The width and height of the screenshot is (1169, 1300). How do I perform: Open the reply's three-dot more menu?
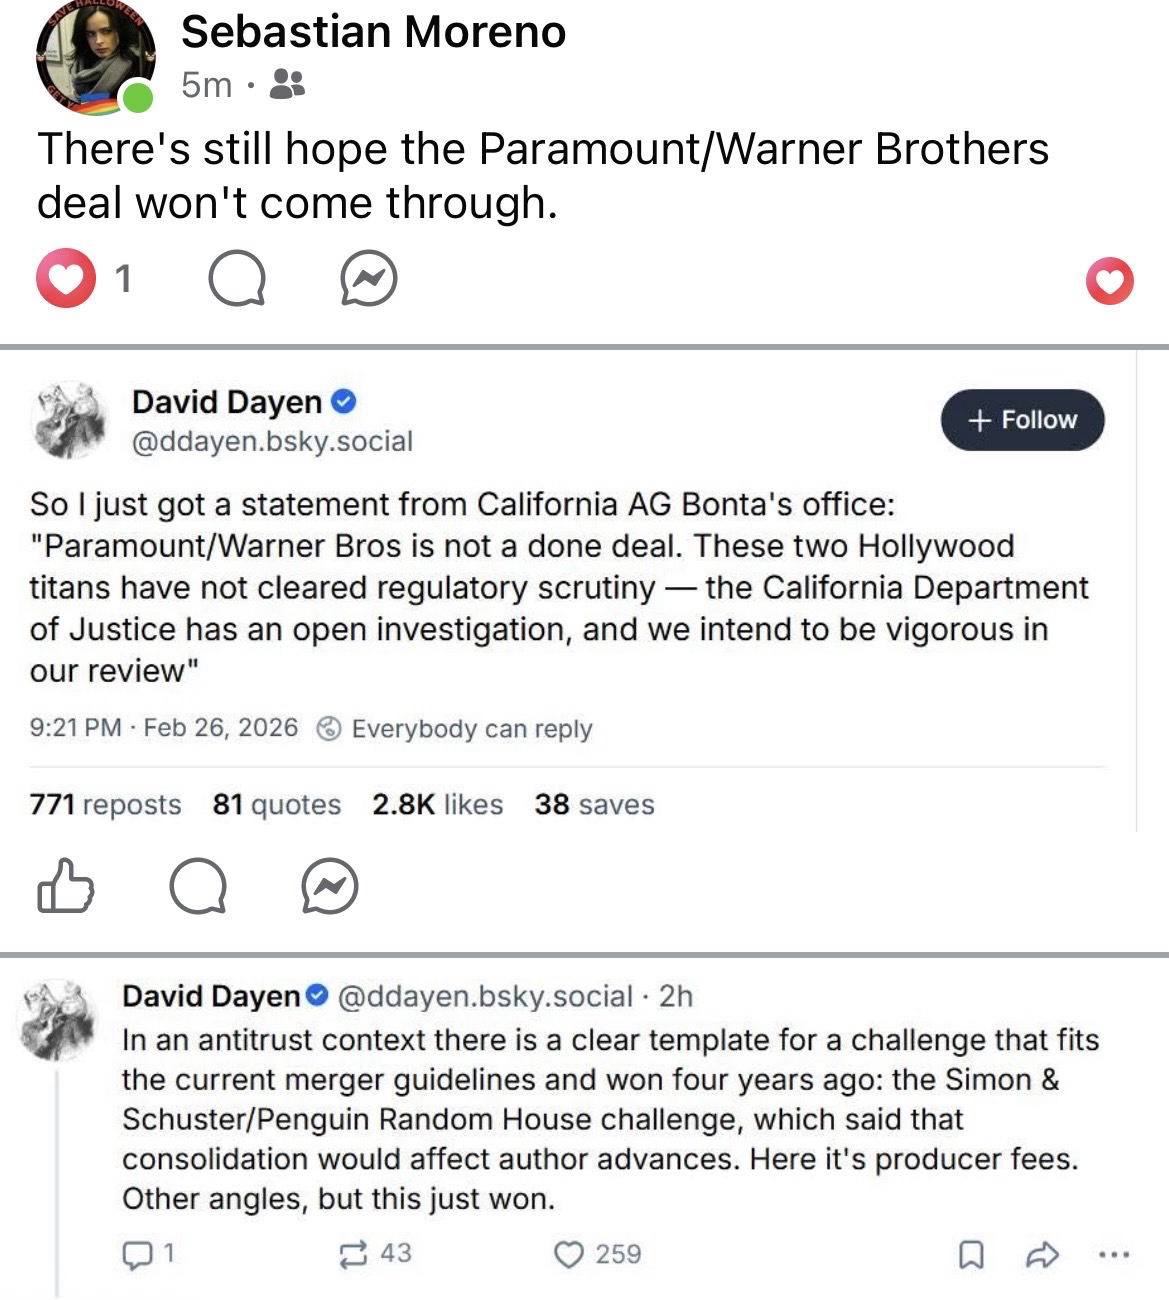(1116, 1254)
